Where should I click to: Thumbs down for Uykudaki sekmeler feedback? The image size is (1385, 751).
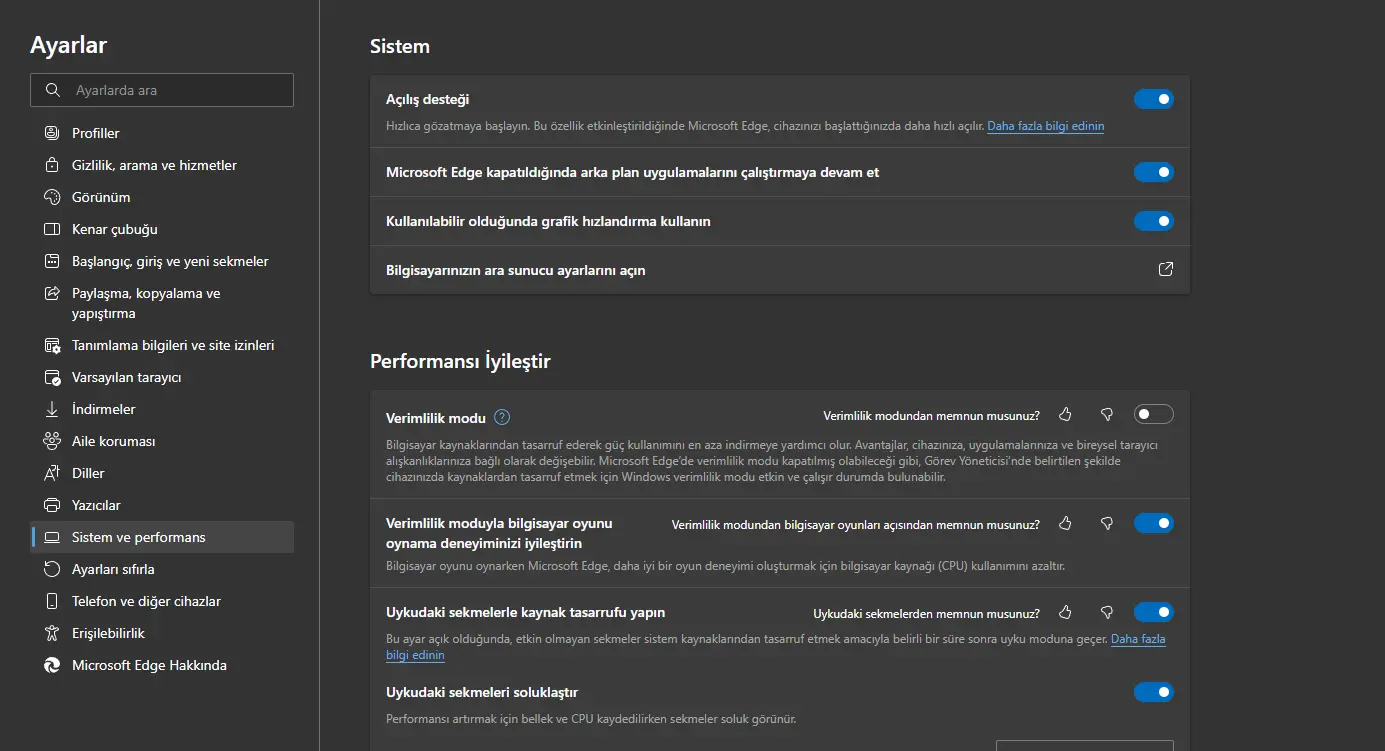pyautogui.click(x=1106, y=612)
